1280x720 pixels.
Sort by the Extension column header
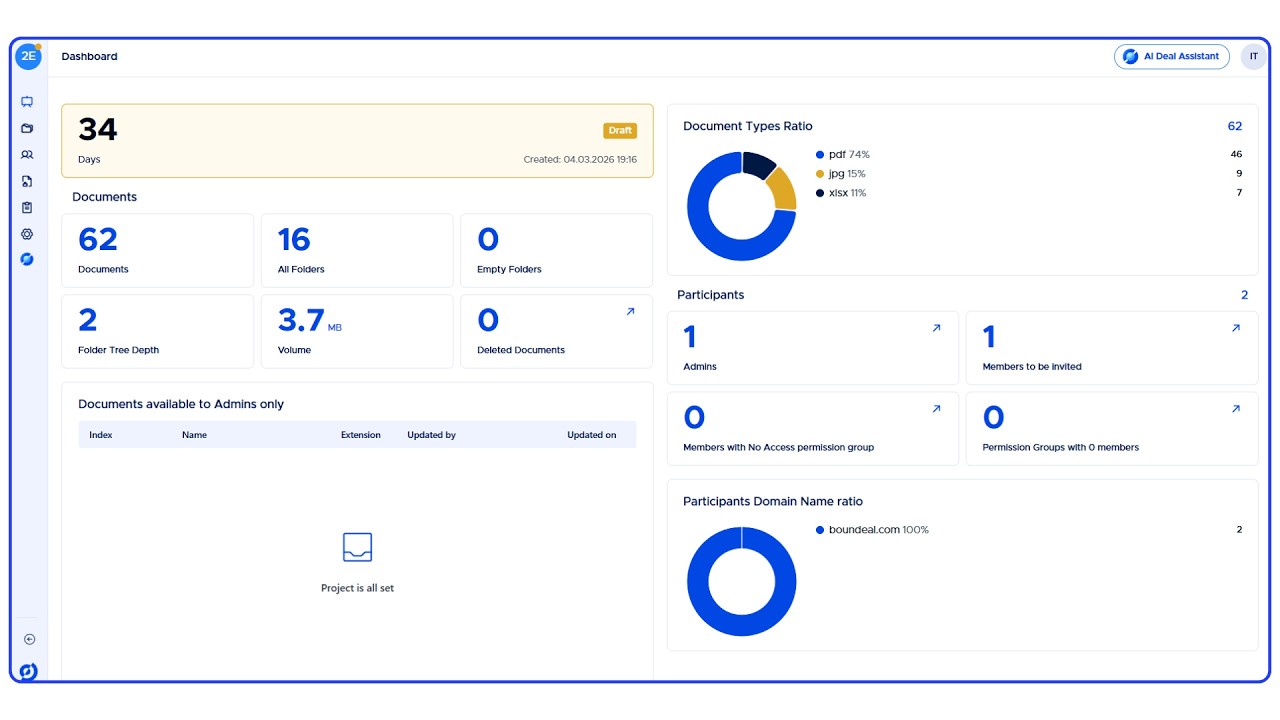[x=361, y=435]
